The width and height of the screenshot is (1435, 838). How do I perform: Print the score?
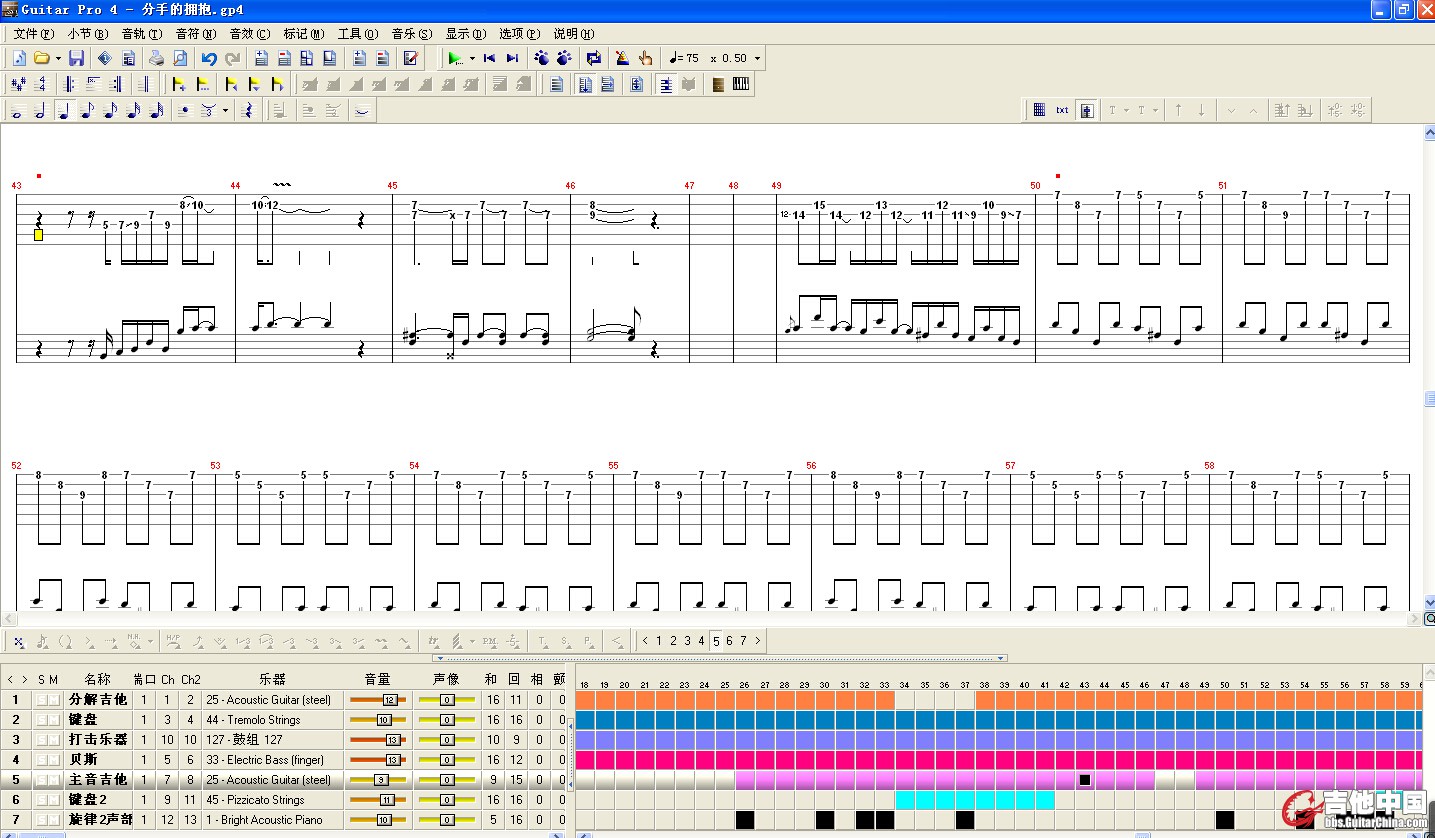tap(157, 58)
